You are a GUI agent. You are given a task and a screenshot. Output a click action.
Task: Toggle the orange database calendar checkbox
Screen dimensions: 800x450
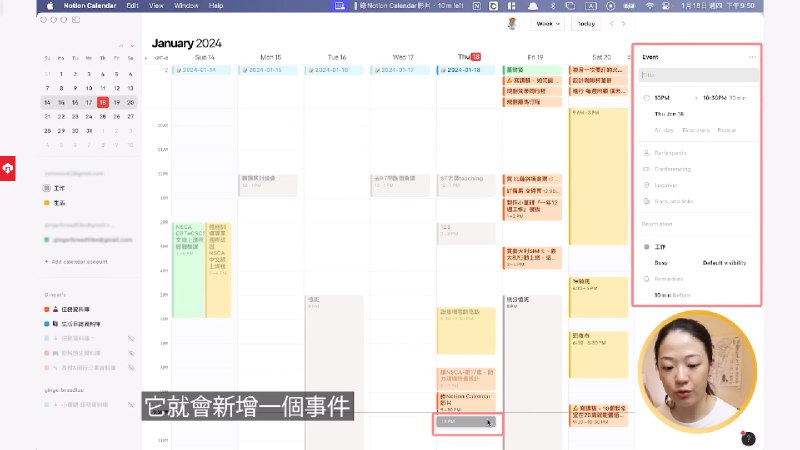coord(46,309)
